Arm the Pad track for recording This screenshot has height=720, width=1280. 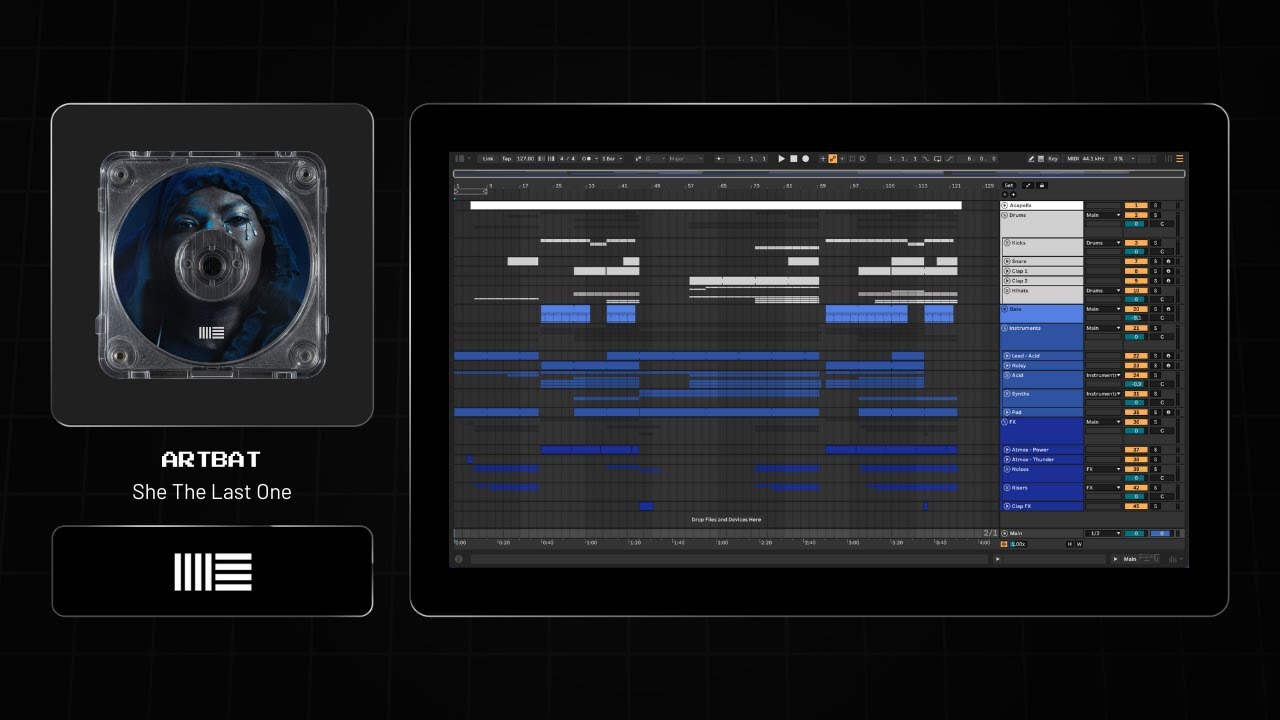click(x=1168, y=412)
